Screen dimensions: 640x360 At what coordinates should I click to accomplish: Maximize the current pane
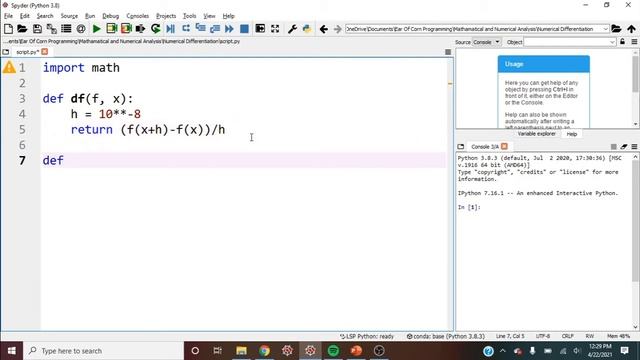pos(260,29)
